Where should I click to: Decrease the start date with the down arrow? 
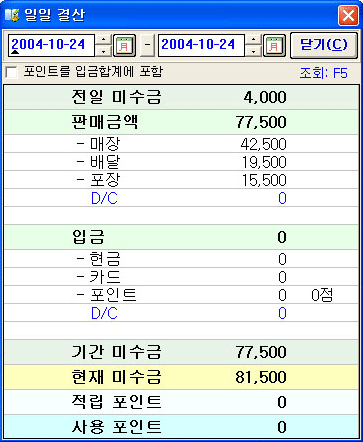pos(104,51)
